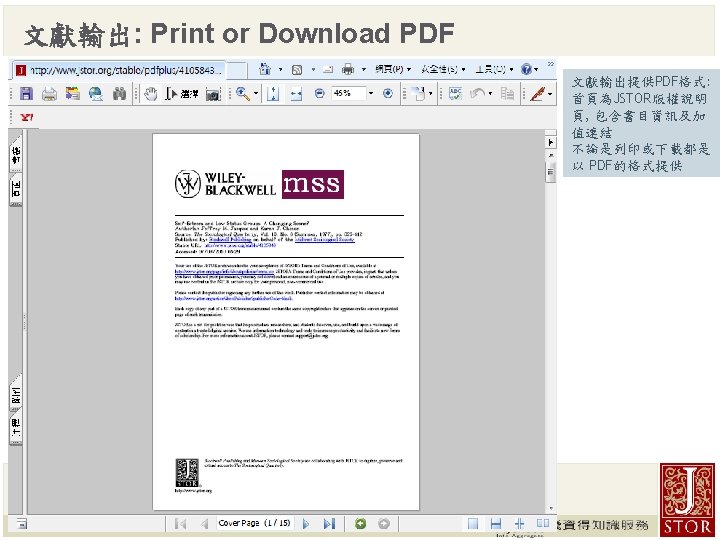This screenshot has width=720, height=540.
Task: Open the 網頁(P) Page menu
Action: [x=393, y=69]
